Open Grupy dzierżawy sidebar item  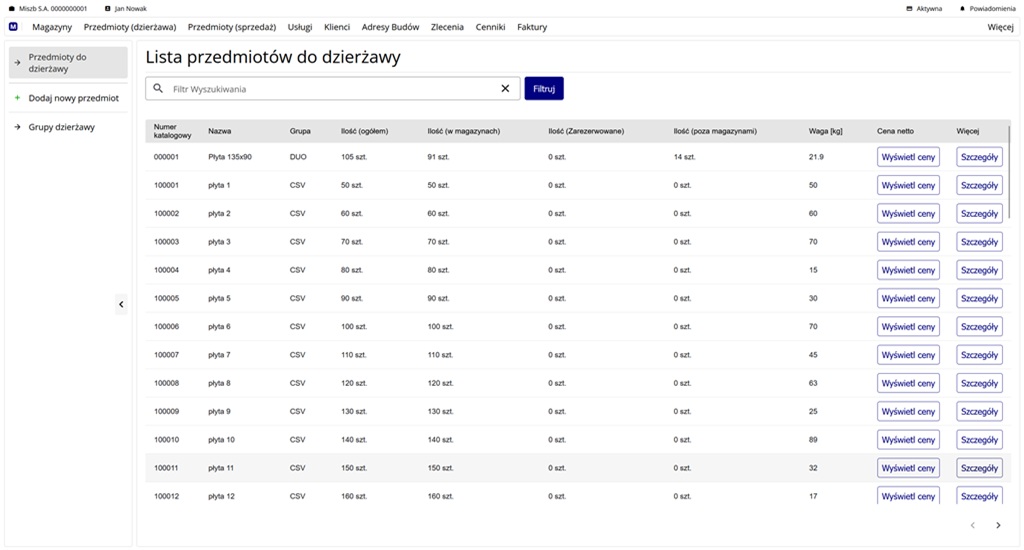click(x=68, y=127)
